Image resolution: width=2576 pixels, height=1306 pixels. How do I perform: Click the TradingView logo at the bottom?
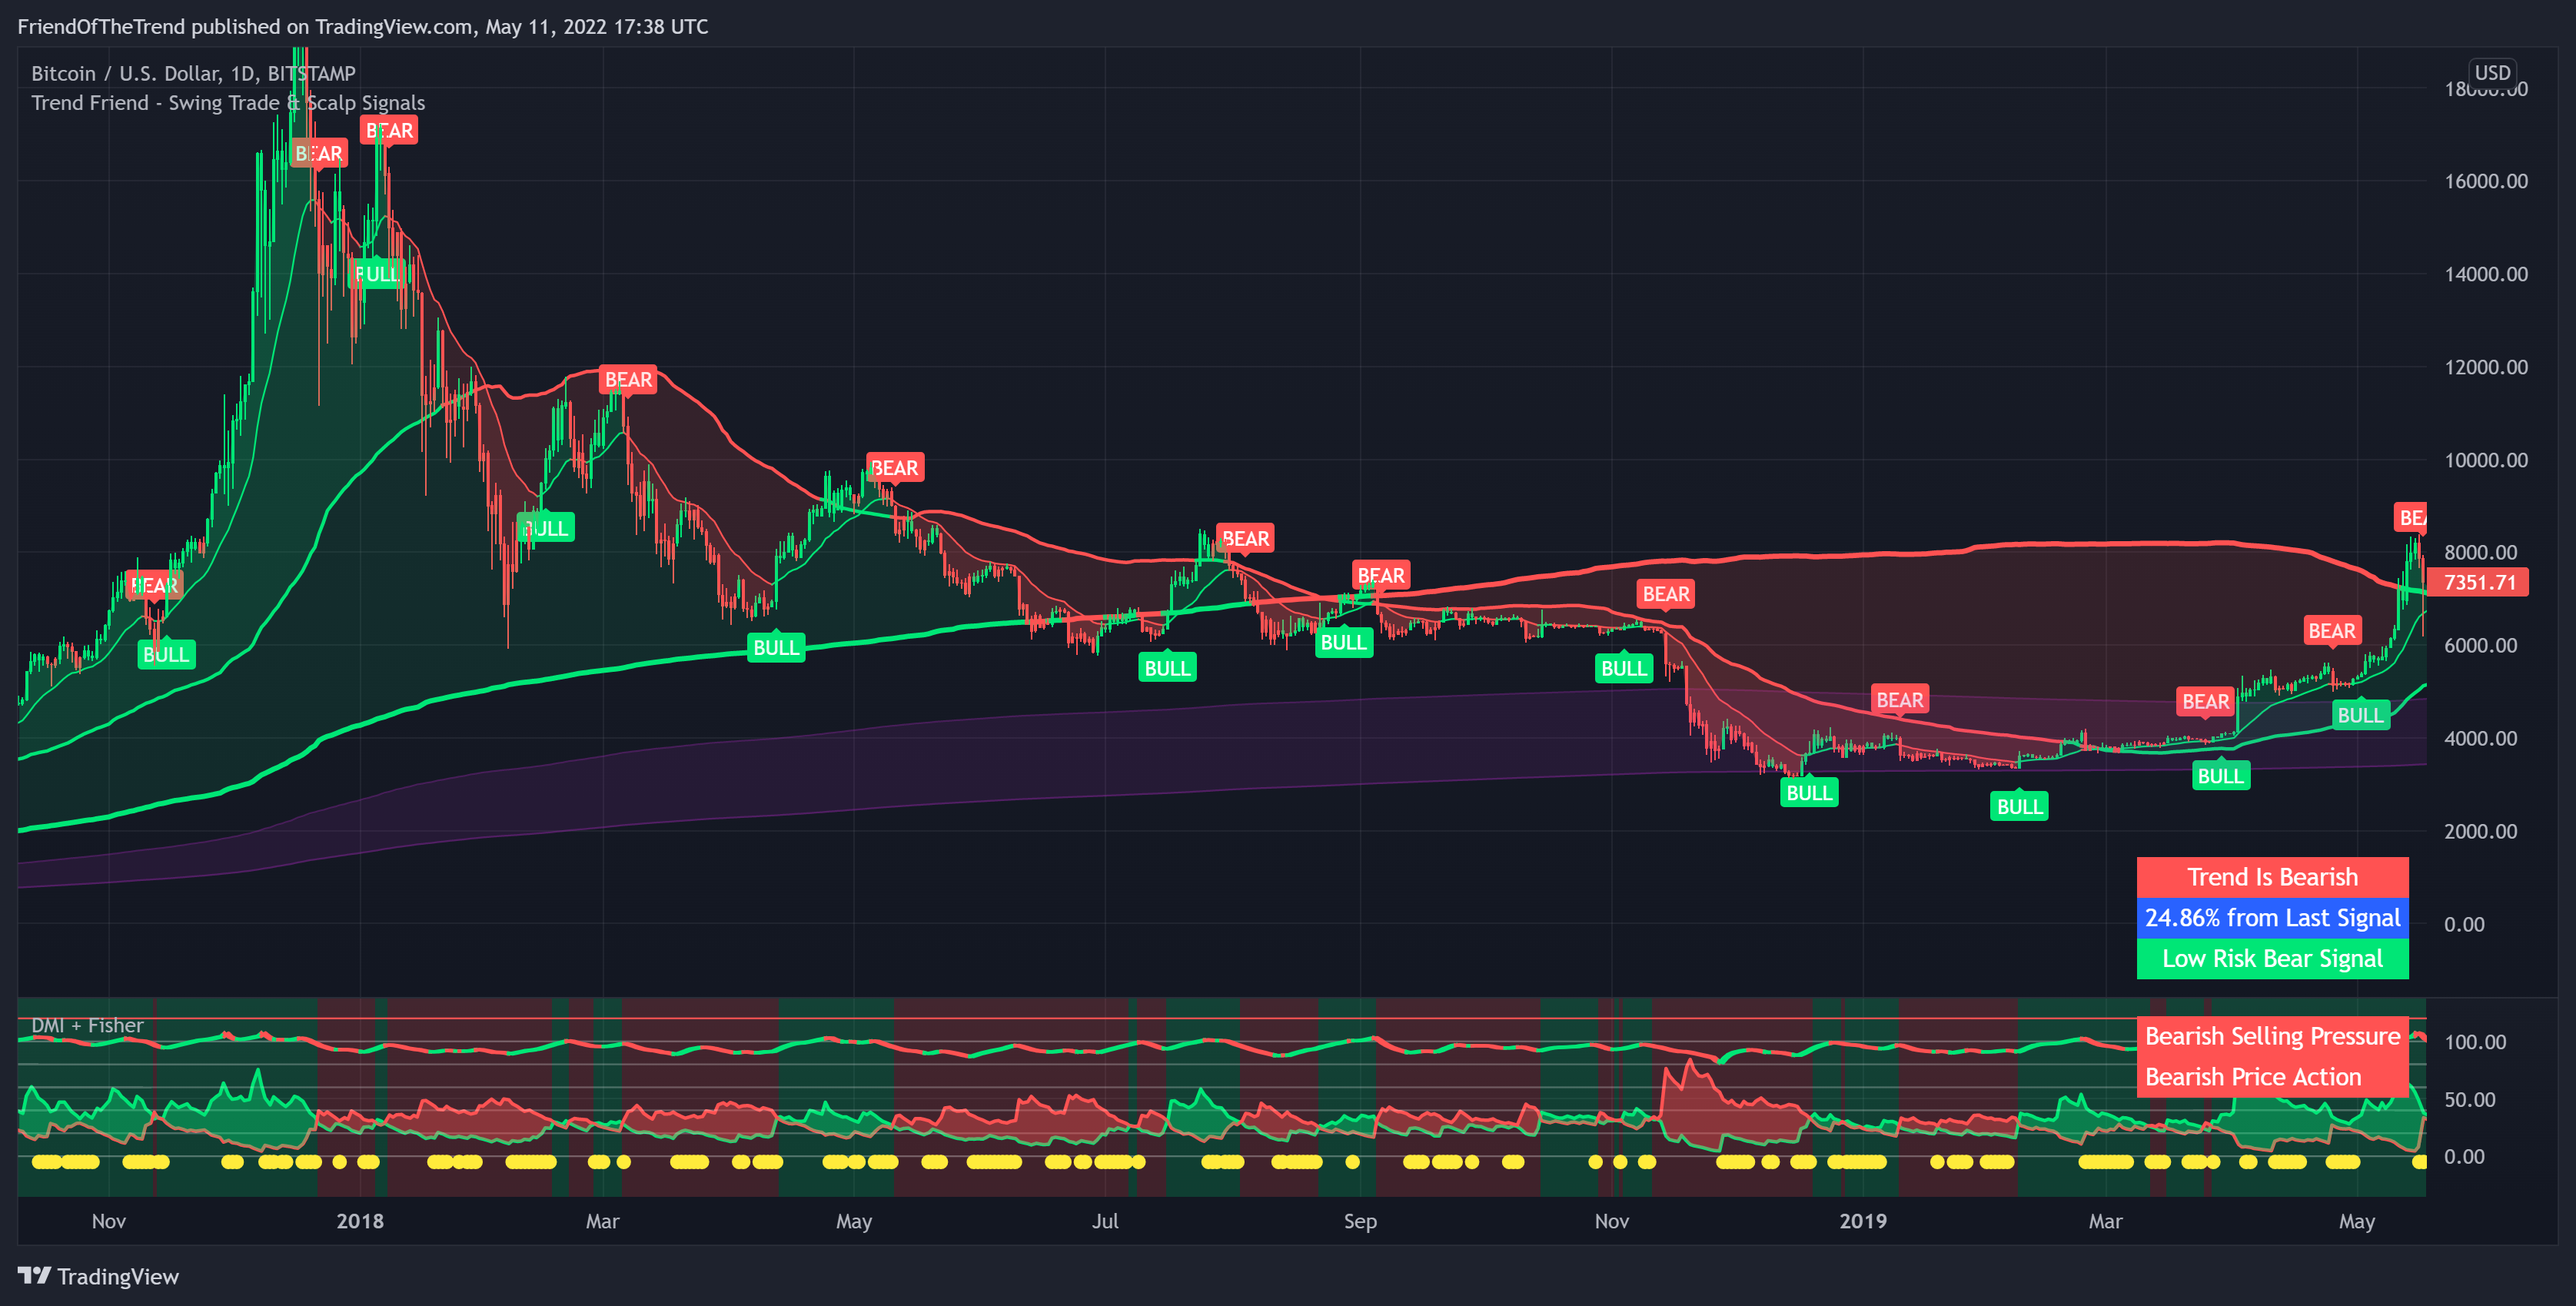[x=98, y=1276]
